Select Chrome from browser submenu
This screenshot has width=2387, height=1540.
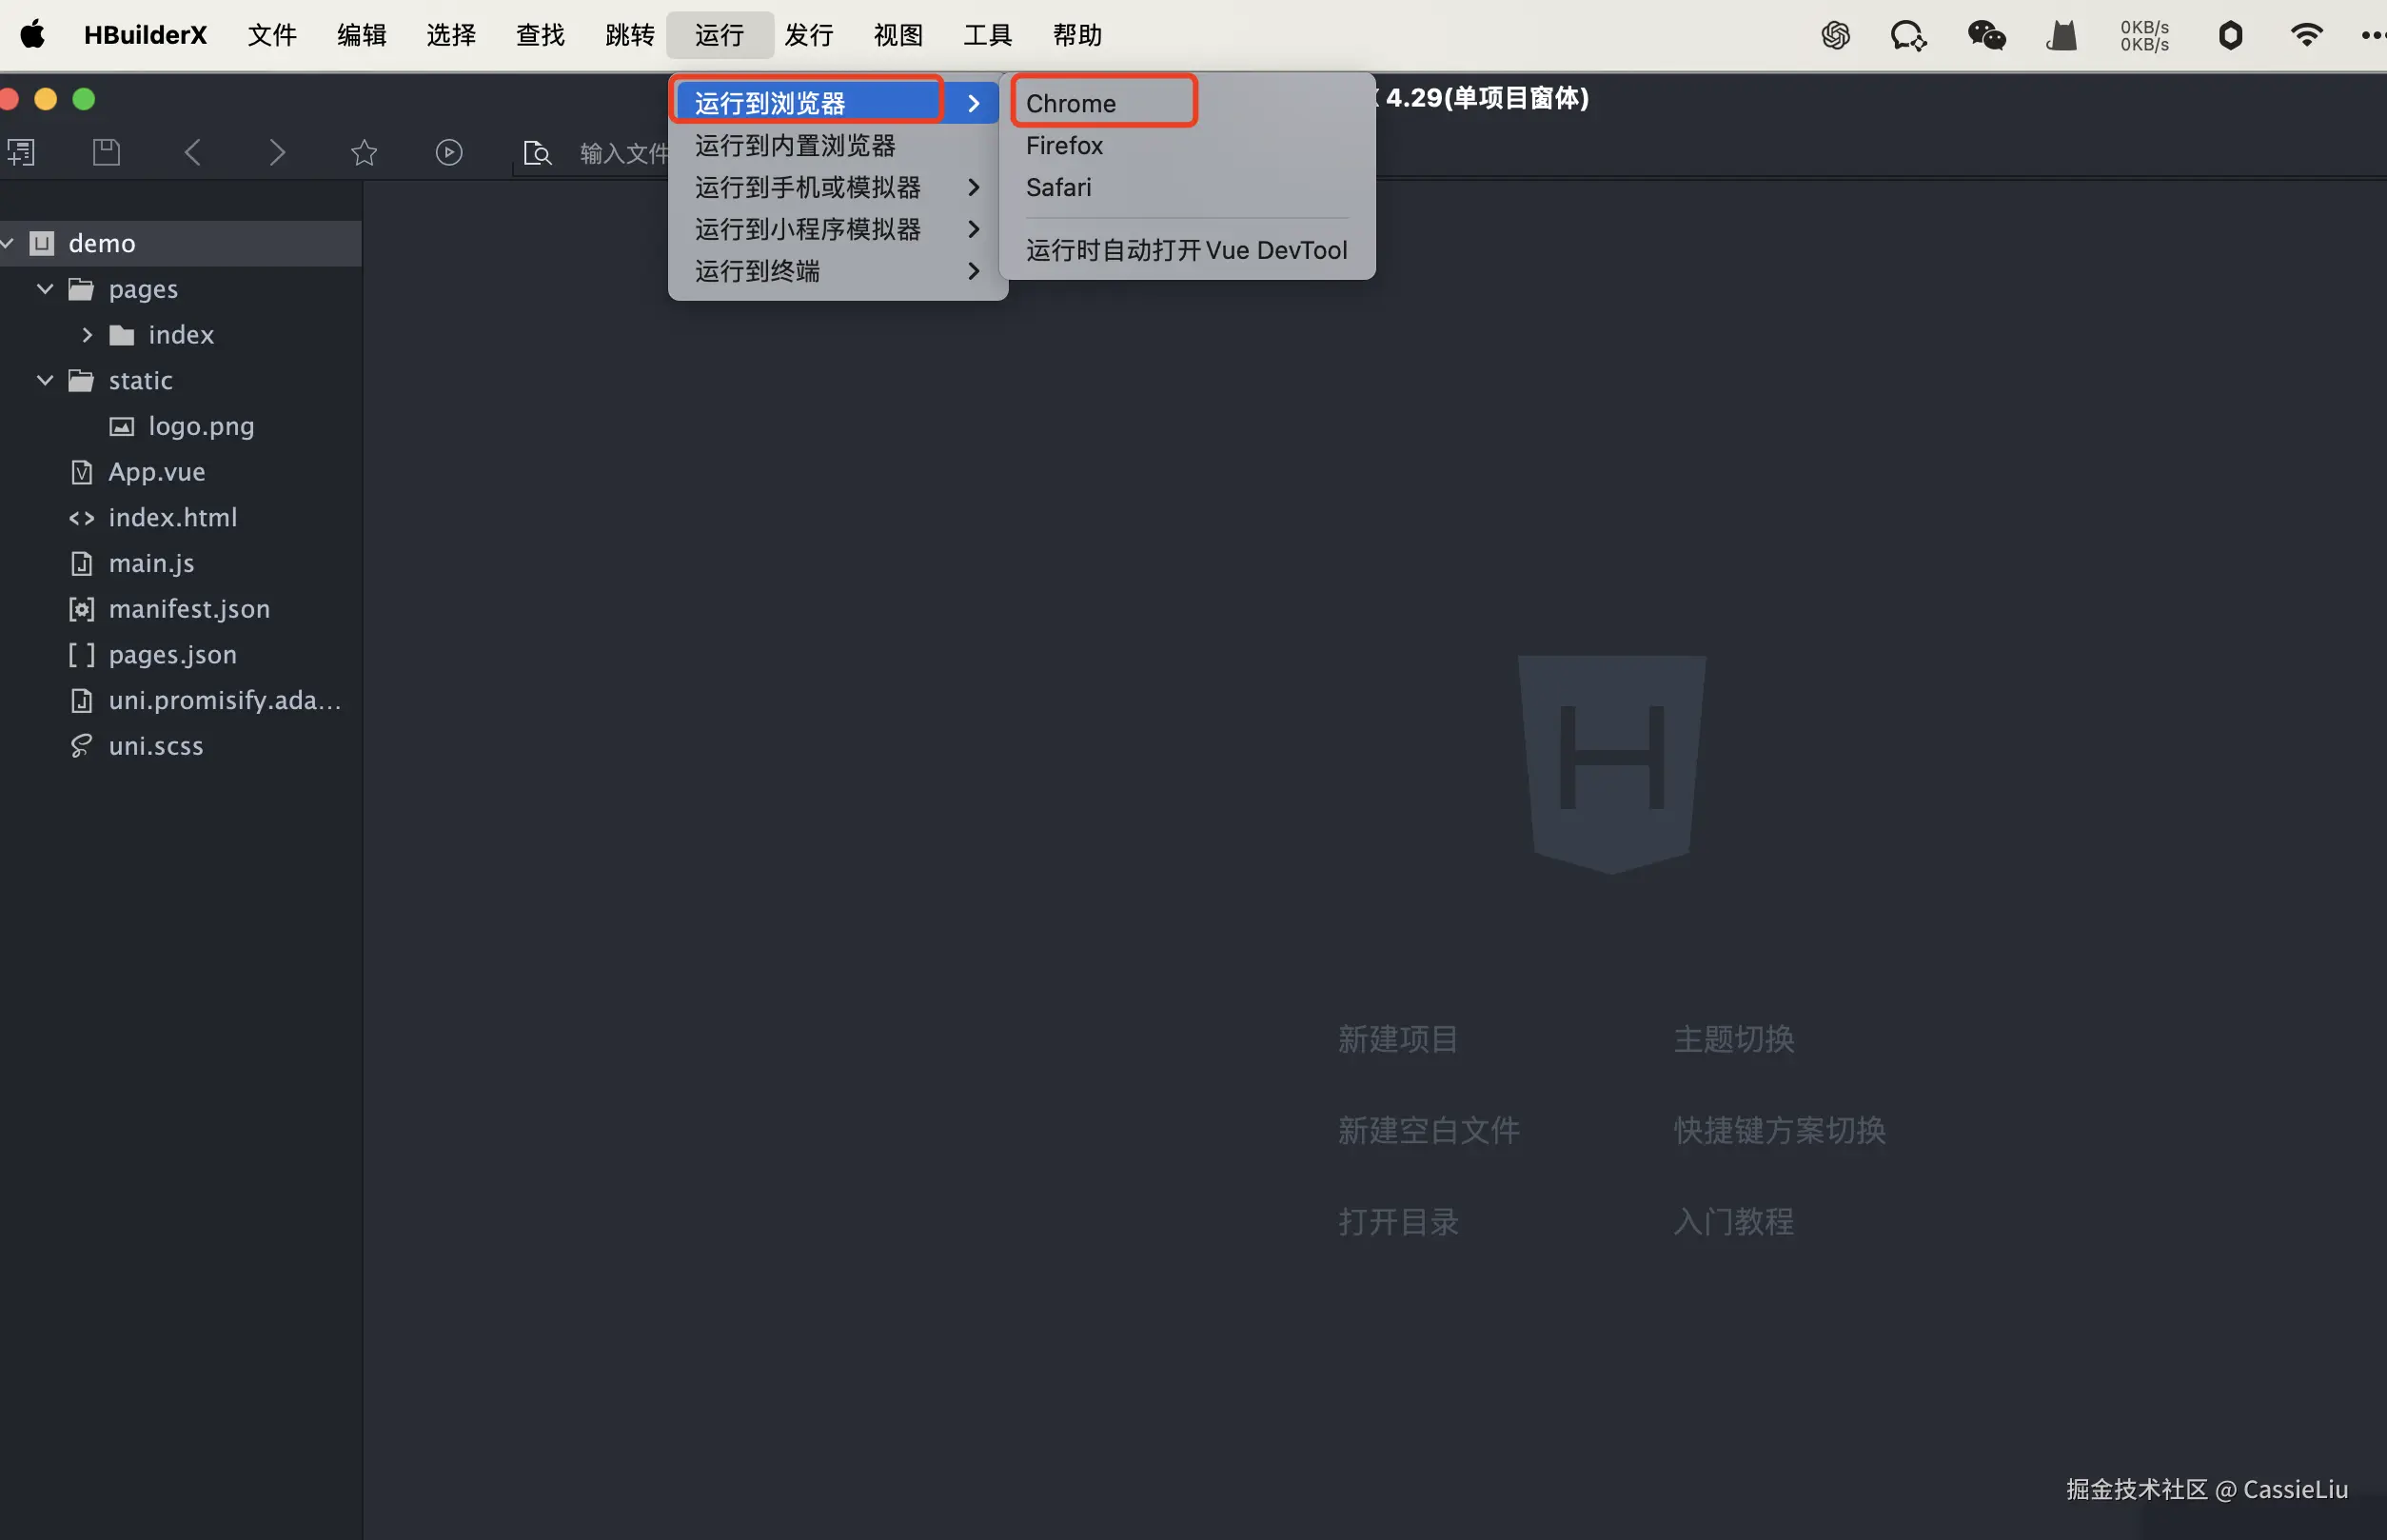(1071, 103)
